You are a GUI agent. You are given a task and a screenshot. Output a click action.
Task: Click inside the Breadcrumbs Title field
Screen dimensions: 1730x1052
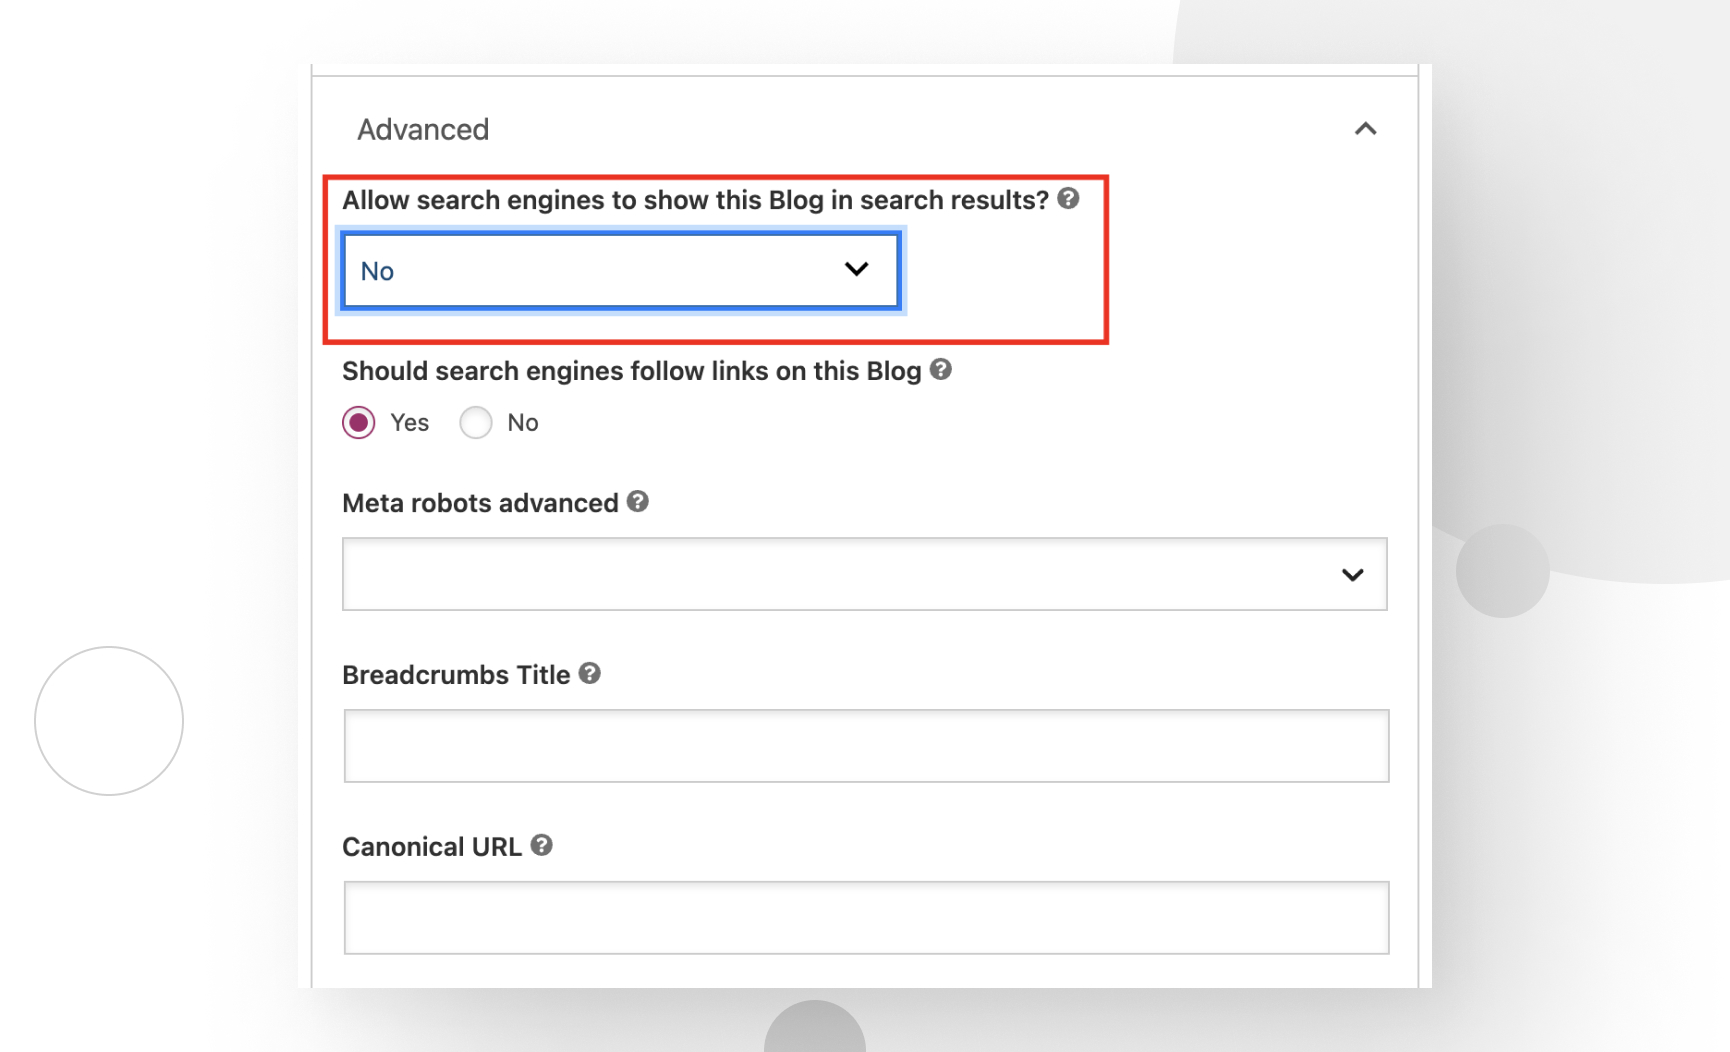(865, 746)
